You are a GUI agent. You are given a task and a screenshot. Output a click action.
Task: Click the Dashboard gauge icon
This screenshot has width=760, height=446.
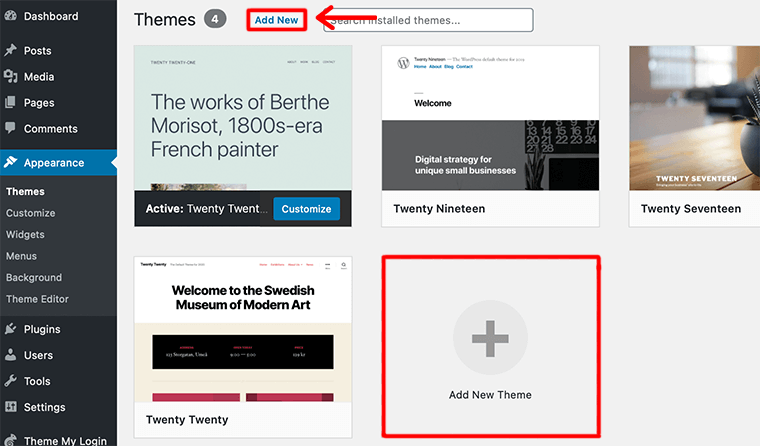(10, 16)
